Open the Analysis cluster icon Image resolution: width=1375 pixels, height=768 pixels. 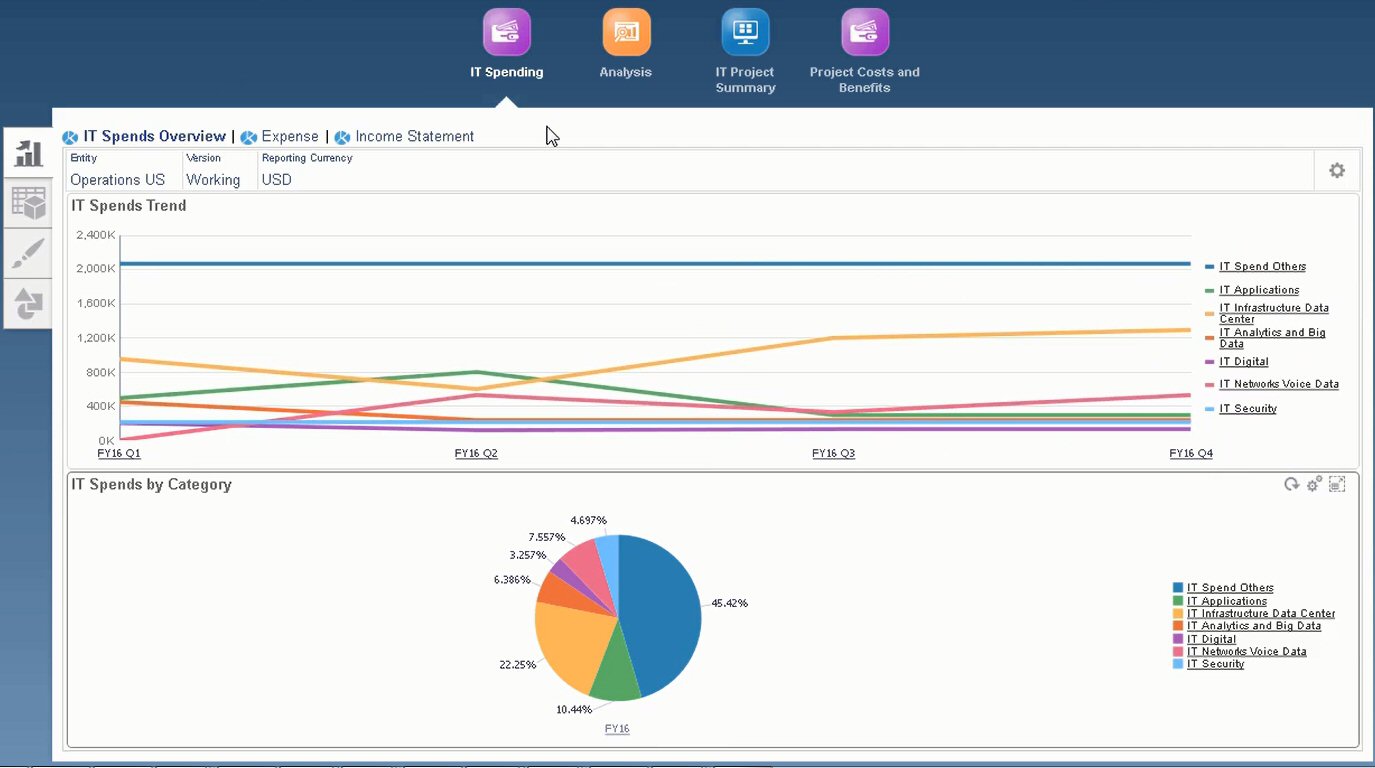(625, 32)
